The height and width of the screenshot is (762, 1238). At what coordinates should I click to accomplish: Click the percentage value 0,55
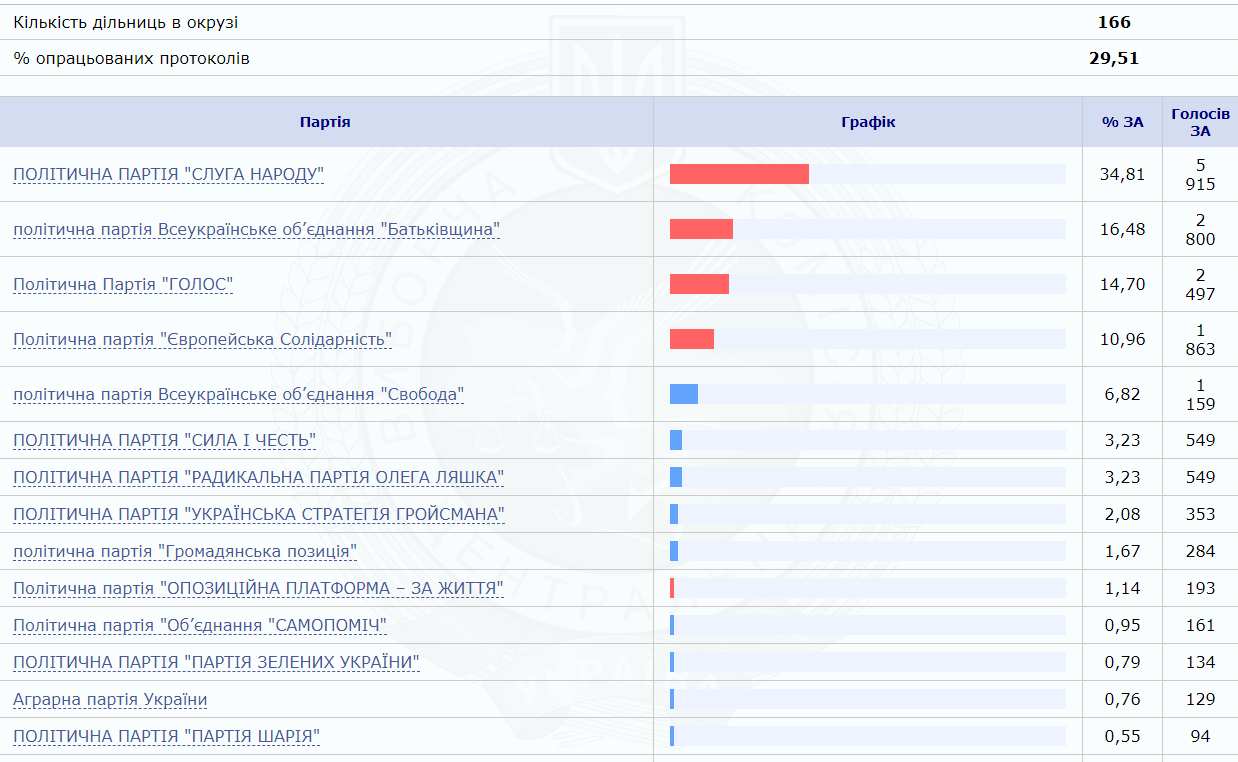coord(1122,736)
